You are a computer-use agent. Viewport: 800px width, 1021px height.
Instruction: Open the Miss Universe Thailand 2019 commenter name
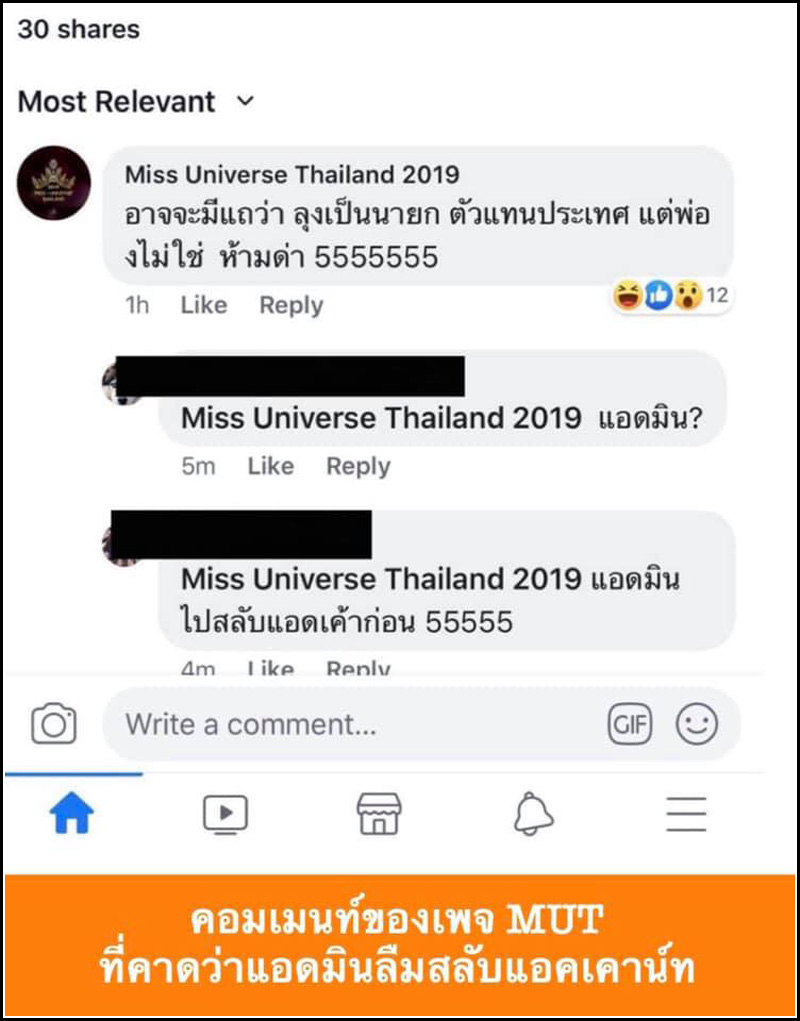tap(292, 175)
